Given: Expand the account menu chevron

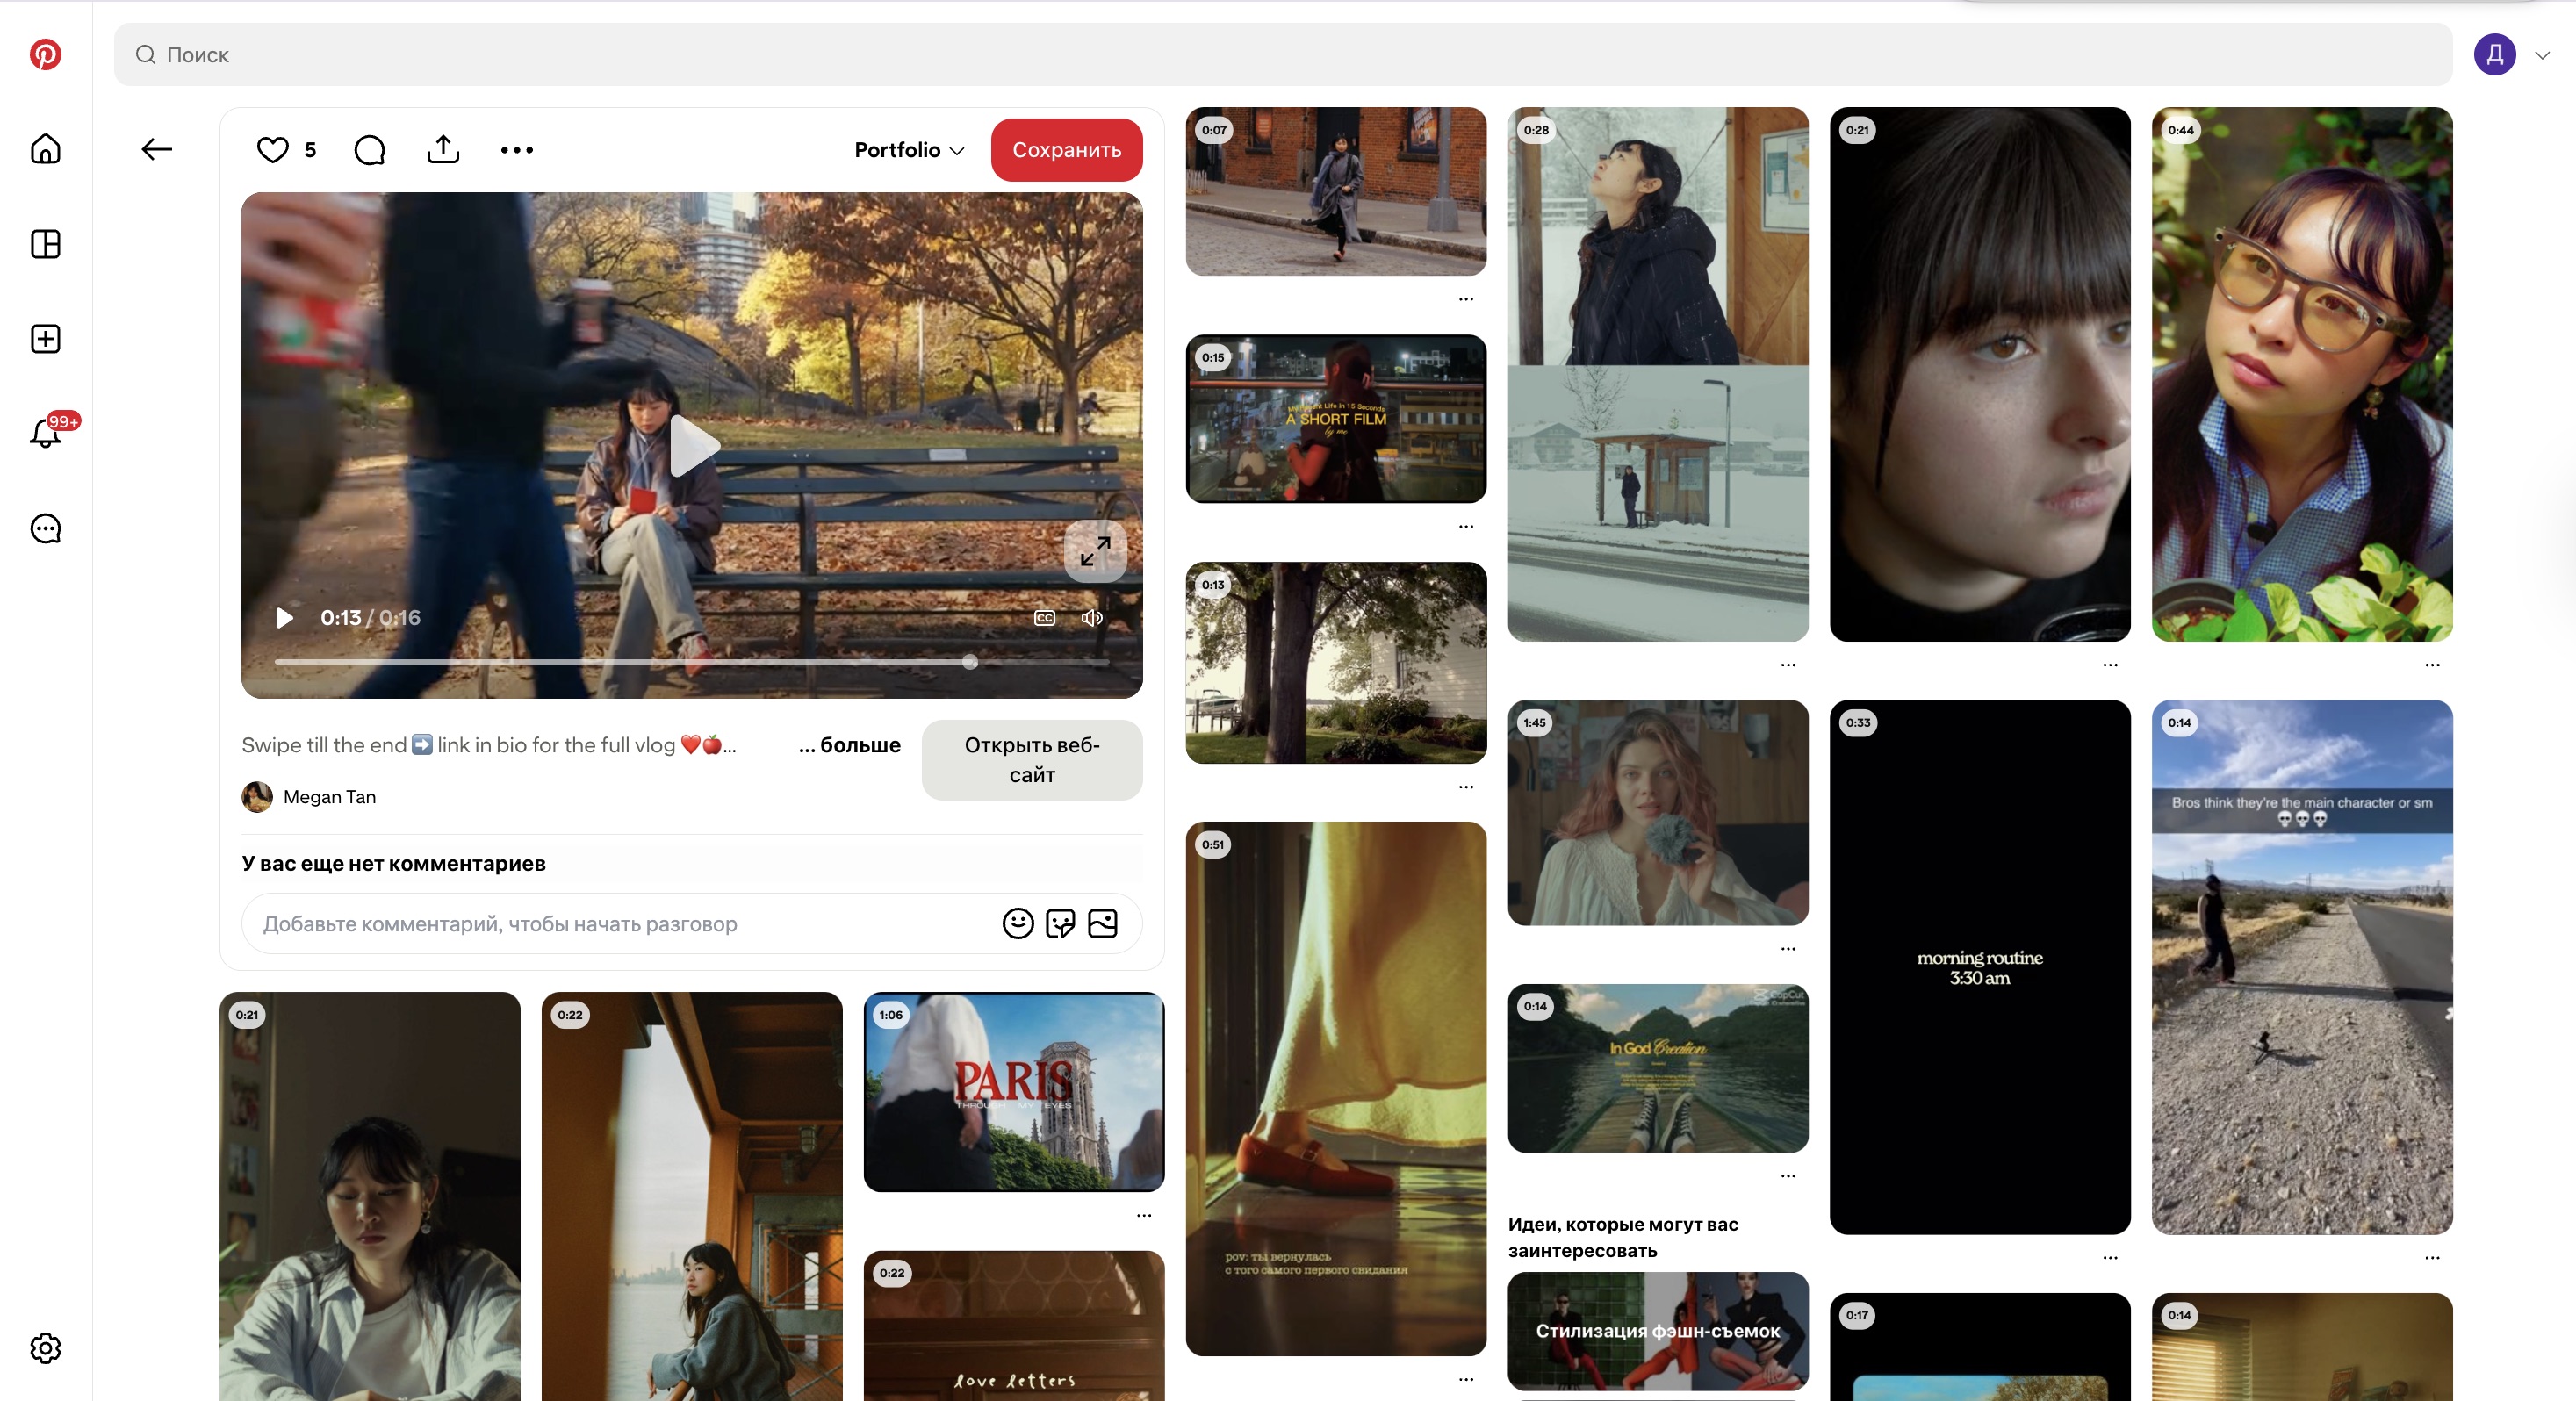Looking at the screenshot, I should click(2541, 55).
